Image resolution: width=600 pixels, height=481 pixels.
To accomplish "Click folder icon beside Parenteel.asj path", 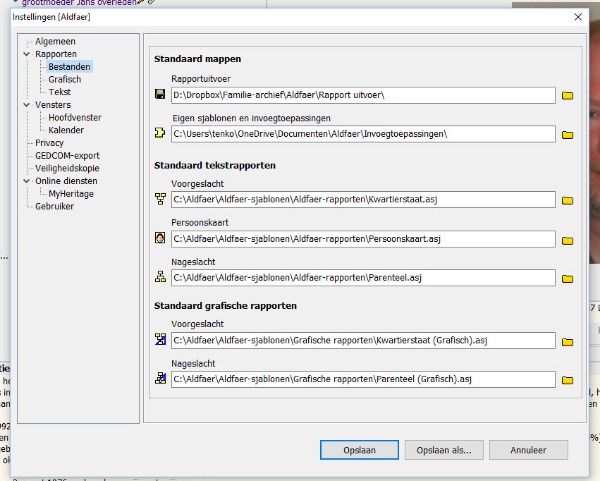I will [x=567, y=279].
